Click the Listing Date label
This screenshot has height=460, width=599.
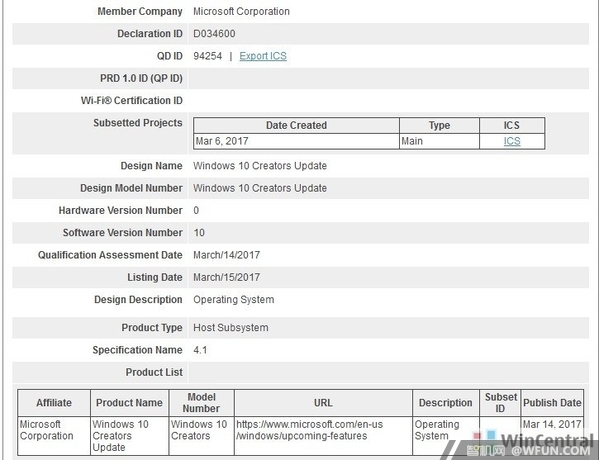point(155,277)
